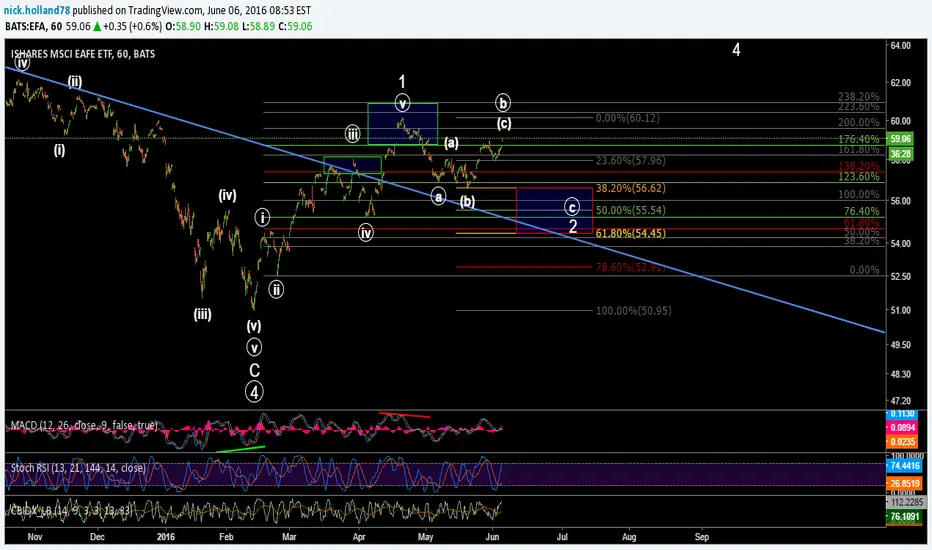932x550 pixels.
Task: Select the circled 4 label below C
Action: 254,392
